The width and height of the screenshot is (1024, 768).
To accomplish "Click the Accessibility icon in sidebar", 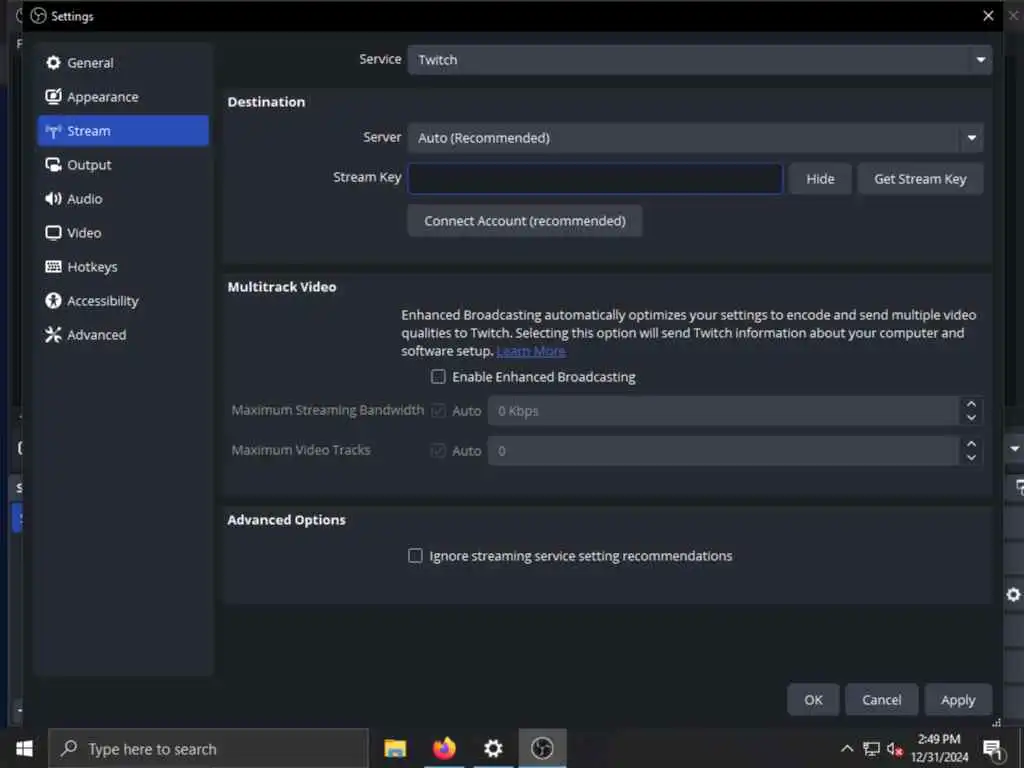I will (x=53, y=300).
